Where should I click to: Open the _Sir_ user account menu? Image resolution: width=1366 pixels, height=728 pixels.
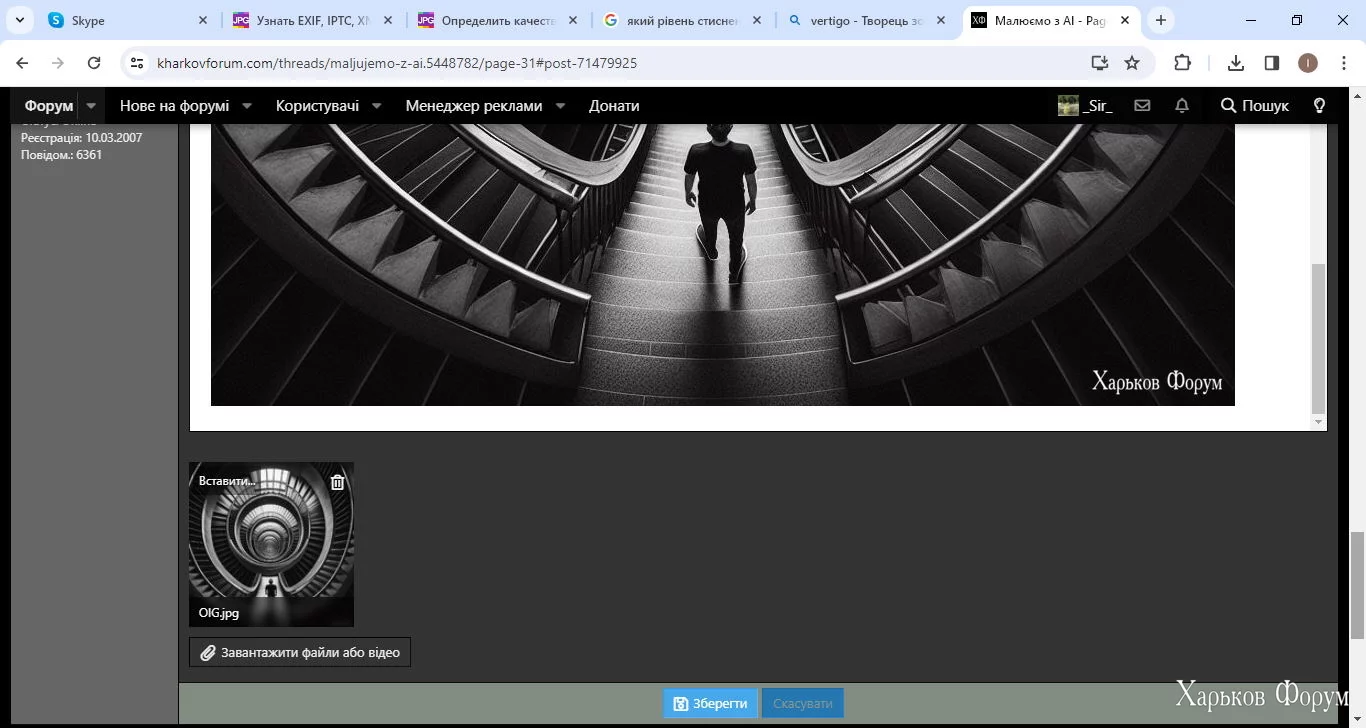click(x=1085, y=106)
